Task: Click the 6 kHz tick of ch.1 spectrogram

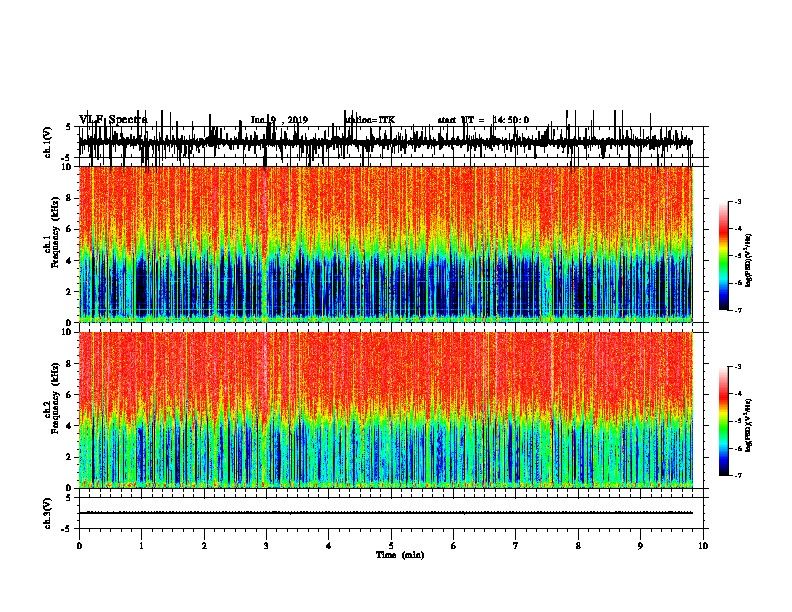Action: click(69, 229)
